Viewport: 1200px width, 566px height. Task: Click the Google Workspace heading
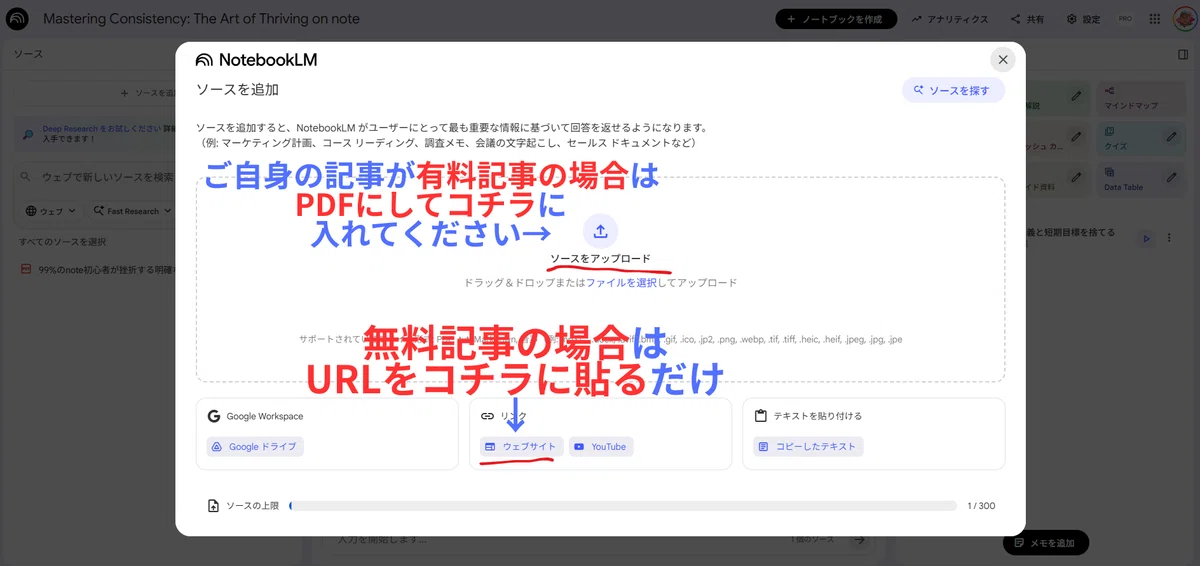265,416
